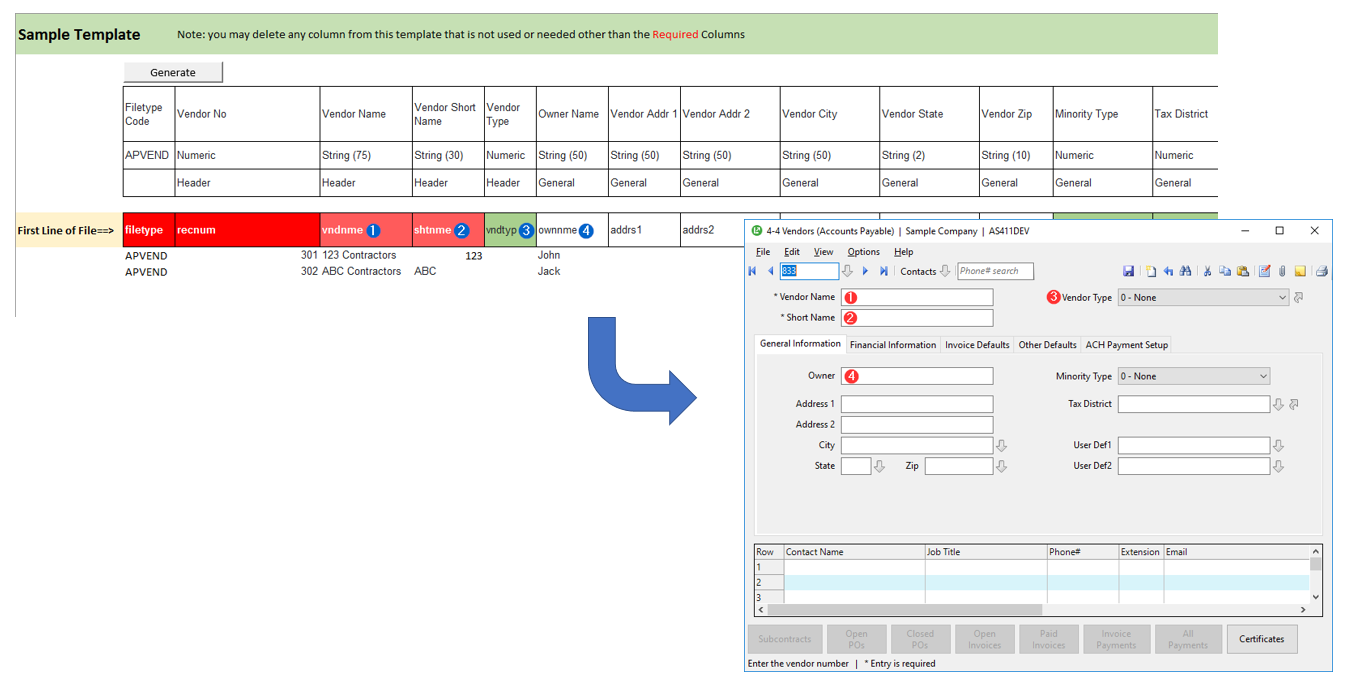Screen dimensions: 1349x683
Task: Switch to the Financial Information tab
Action: (893, 345)
